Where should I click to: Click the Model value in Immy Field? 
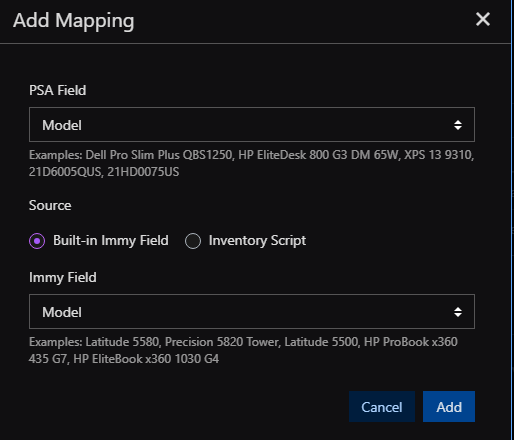(62, 312)
